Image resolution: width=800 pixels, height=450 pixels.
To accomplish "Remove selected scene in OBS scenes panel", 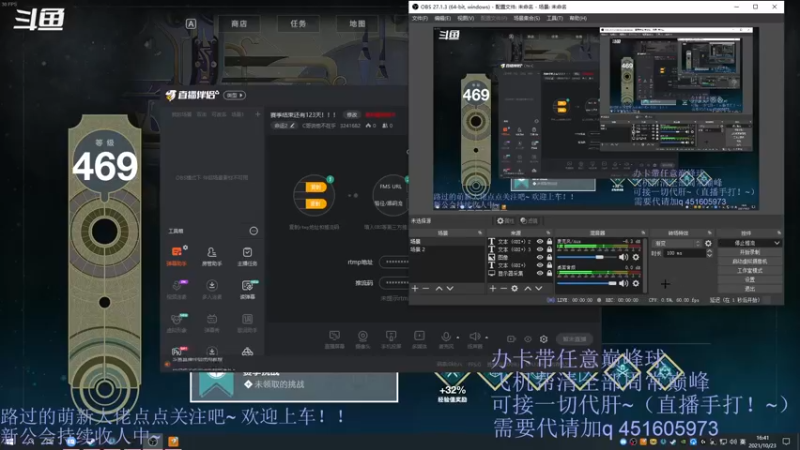I will [426, 288].
